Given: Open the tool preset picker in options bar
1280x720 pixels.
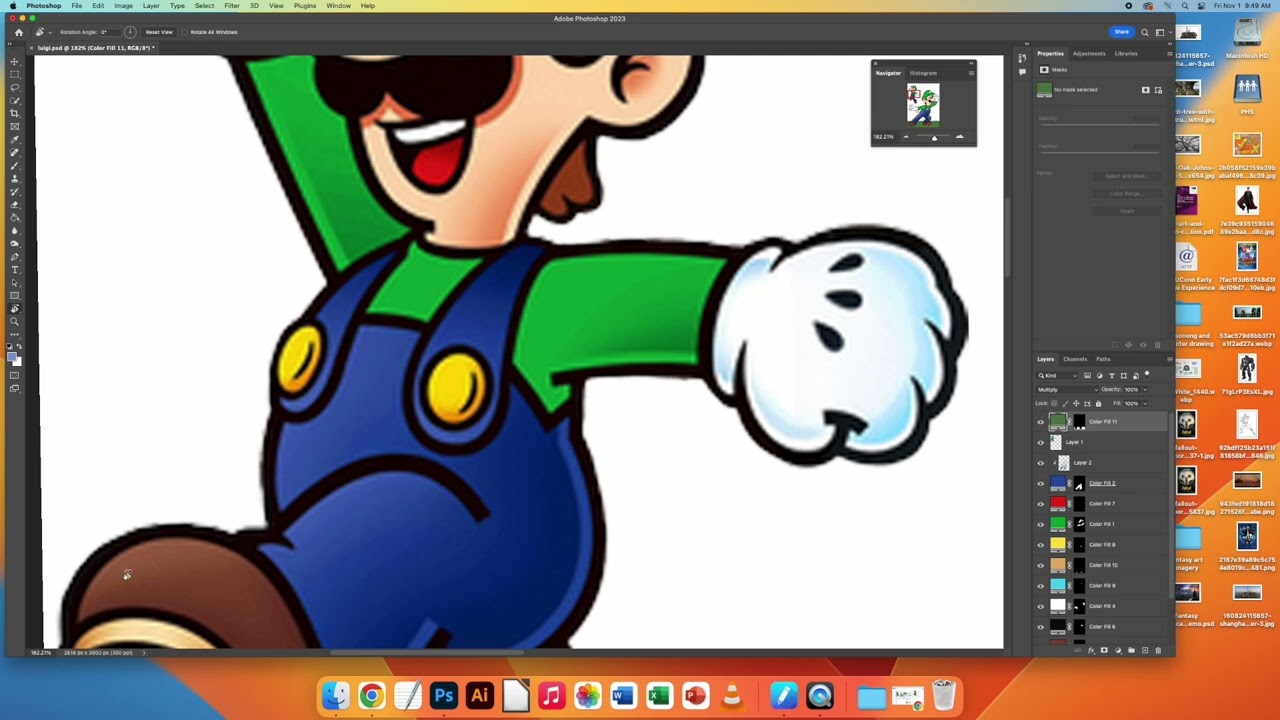Looking at the screenshot, I should pyautogui.click(x=42, y=32).
